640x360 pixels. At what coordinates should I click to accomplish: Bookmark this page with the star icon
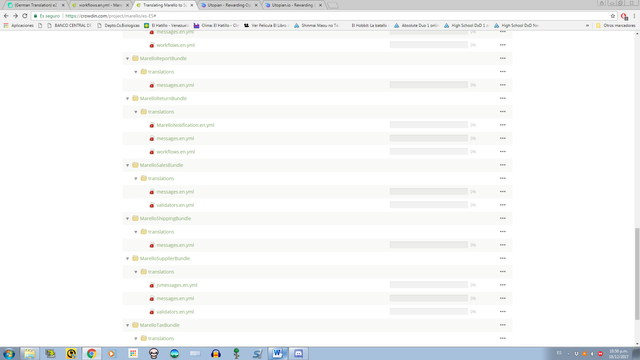[613, 16]
